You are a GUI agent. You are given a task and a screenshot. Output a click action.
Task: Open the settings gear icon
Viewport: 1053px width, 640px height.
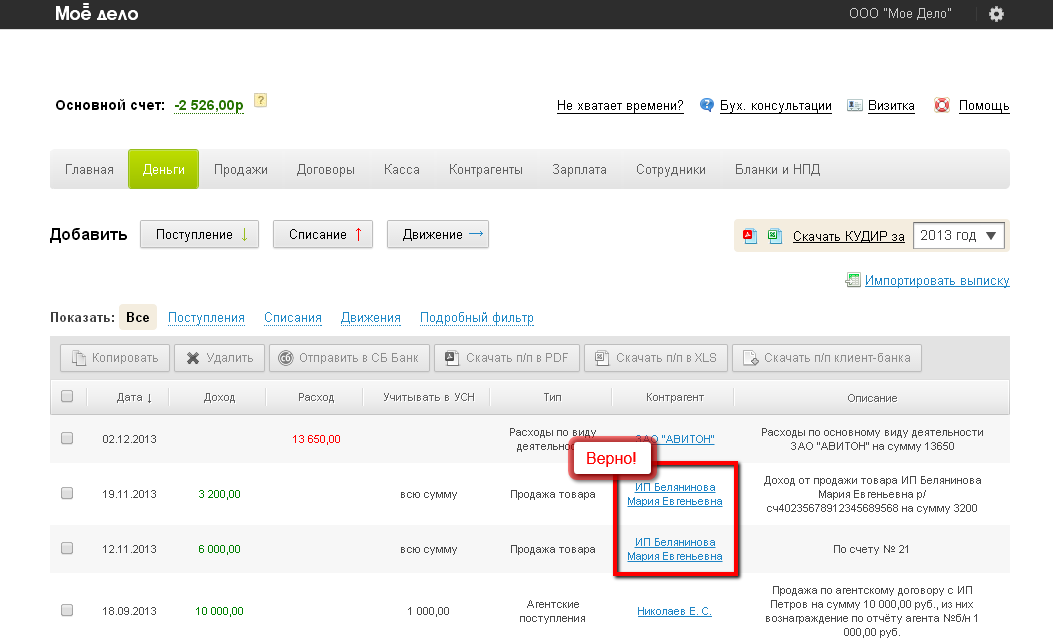(995, 14)
